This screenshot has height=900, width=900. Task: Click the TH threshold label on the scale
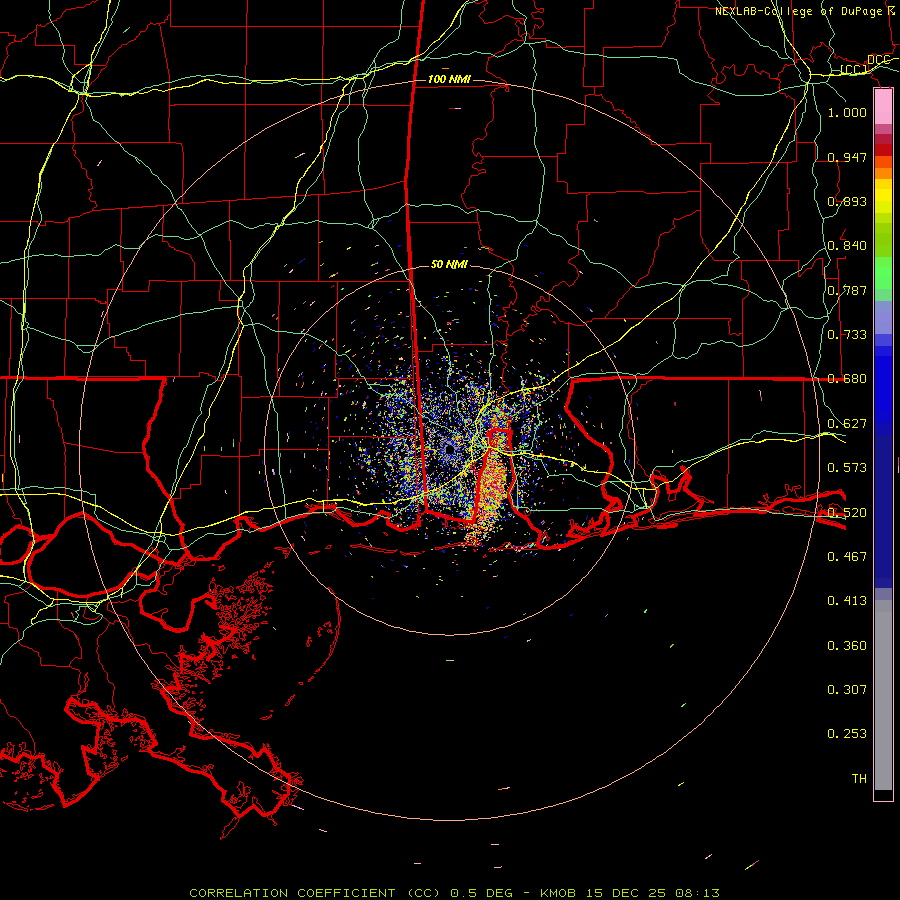click(x=859, y=778)
